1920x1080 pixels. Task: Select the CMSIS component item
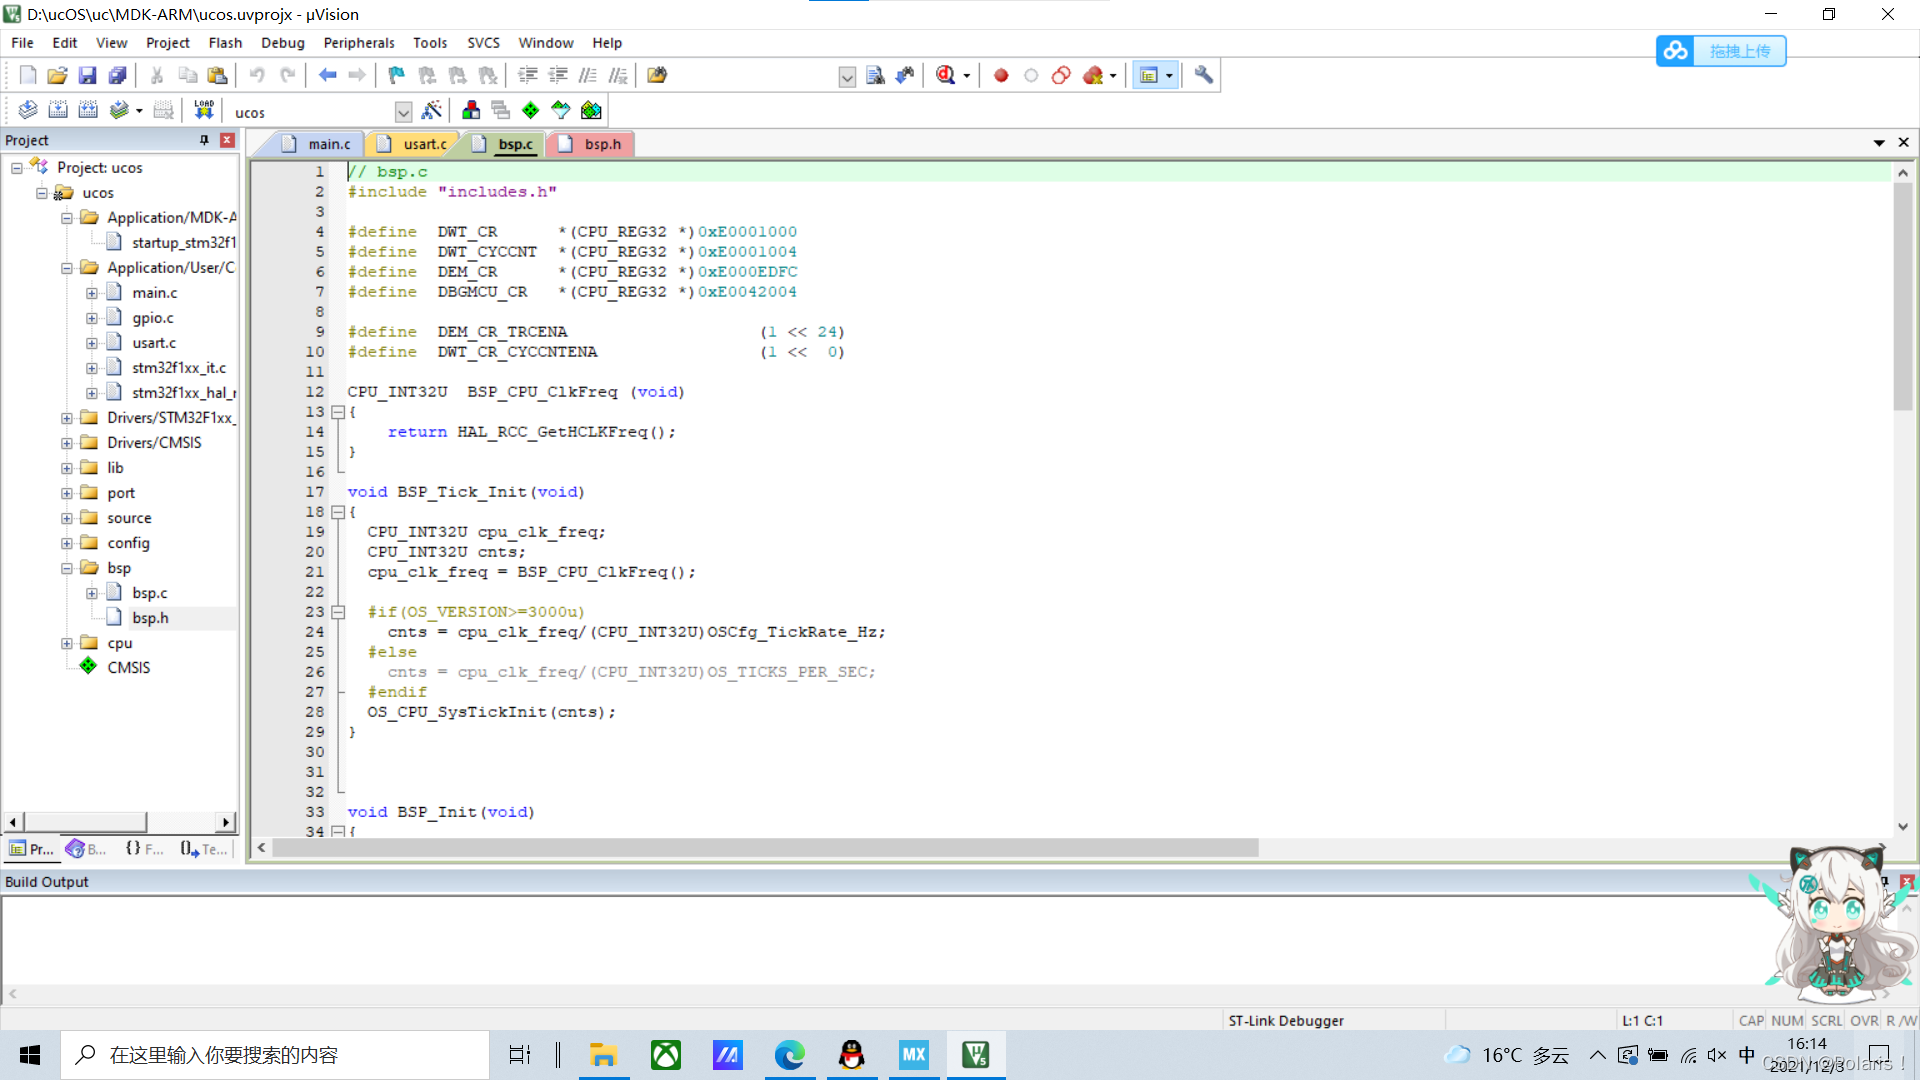129,668
